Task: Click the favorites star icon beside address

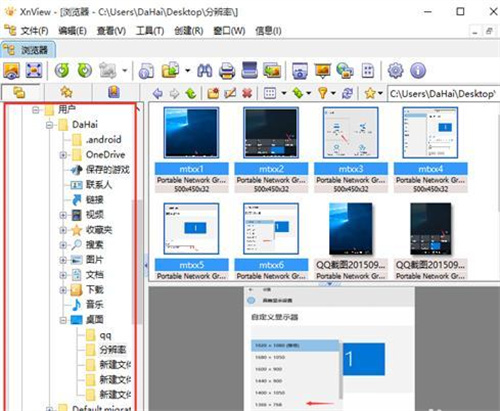Action: (370, 93)
